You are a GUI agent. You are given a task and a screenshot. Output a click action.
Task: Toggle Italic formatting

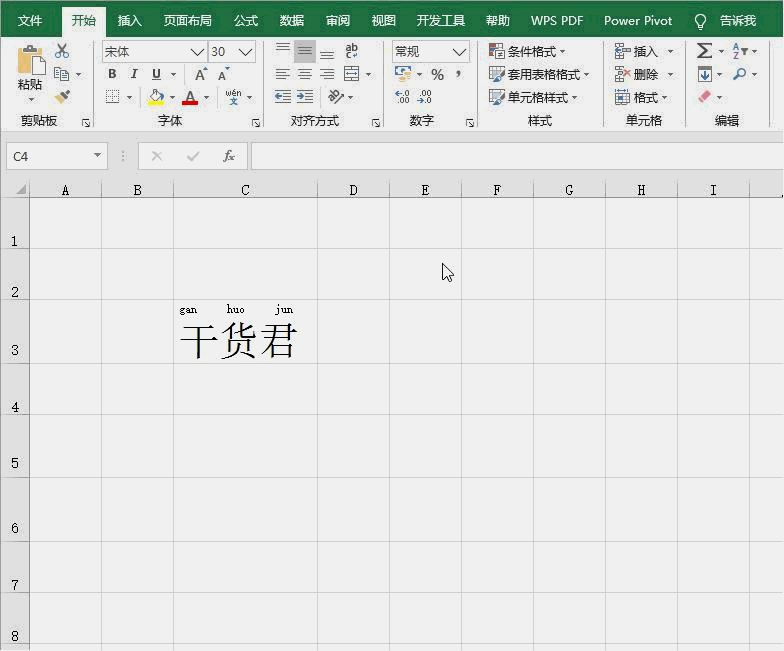(134, 74)
